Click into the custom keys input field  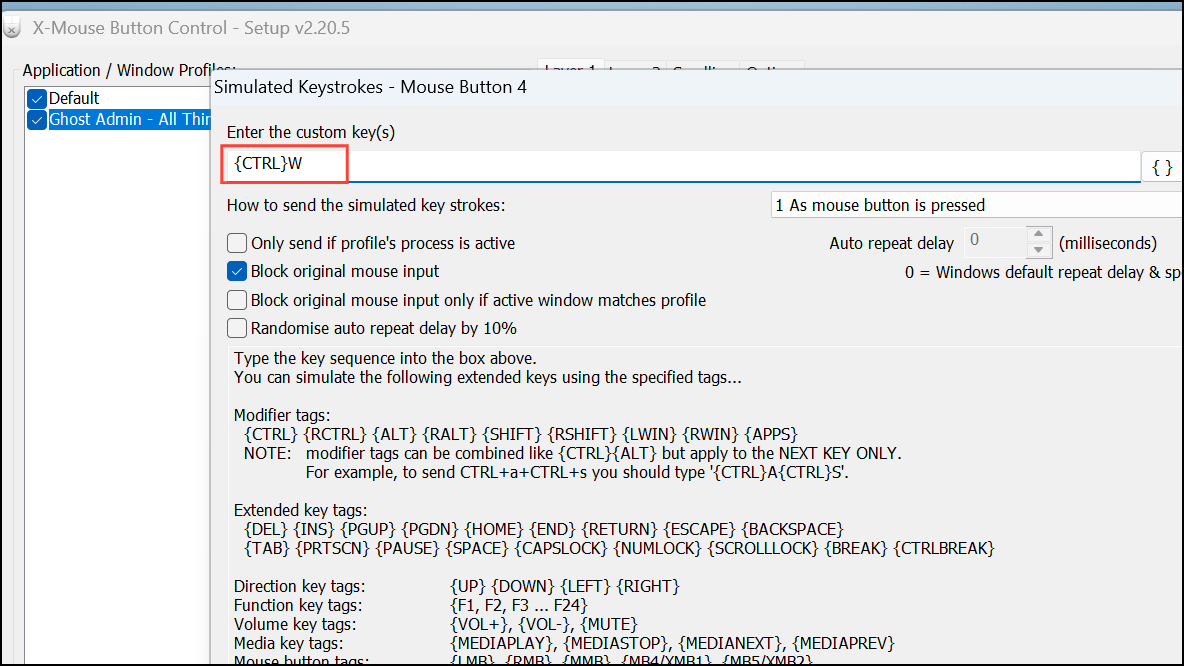pos(500,165)
